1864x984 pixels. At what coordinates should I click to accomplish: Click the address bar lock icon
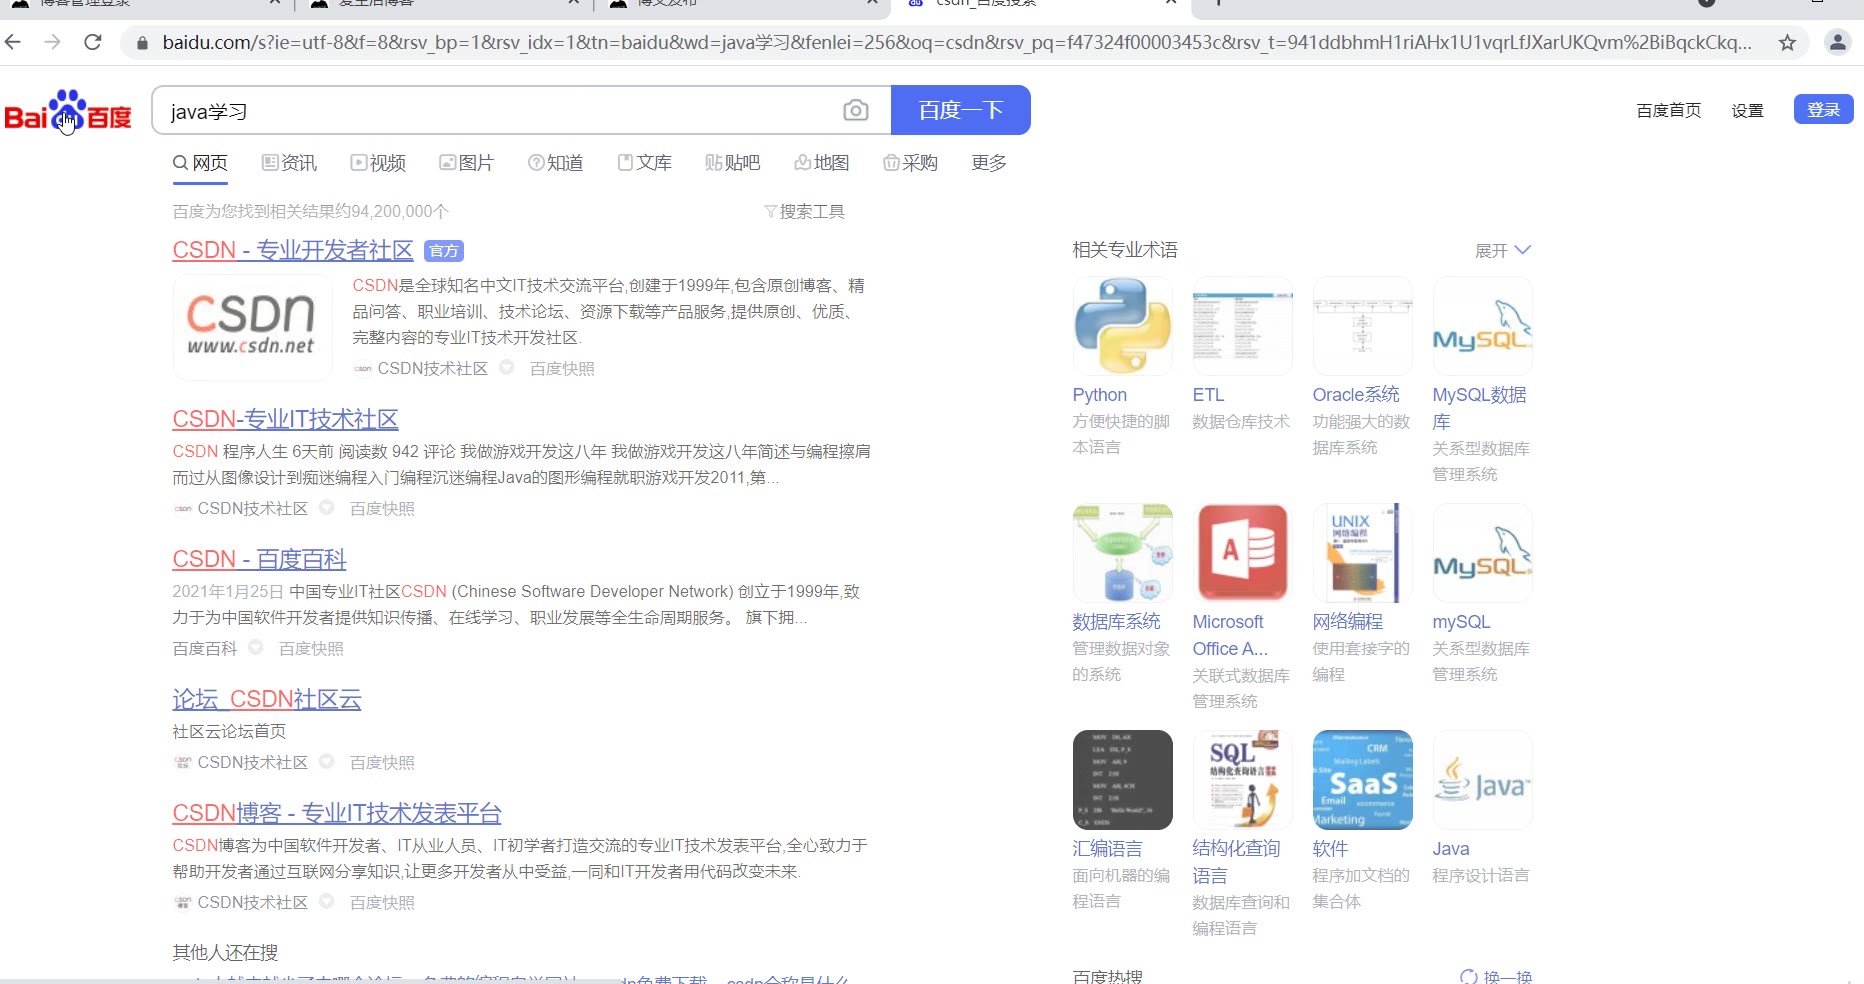pos(142,43)
